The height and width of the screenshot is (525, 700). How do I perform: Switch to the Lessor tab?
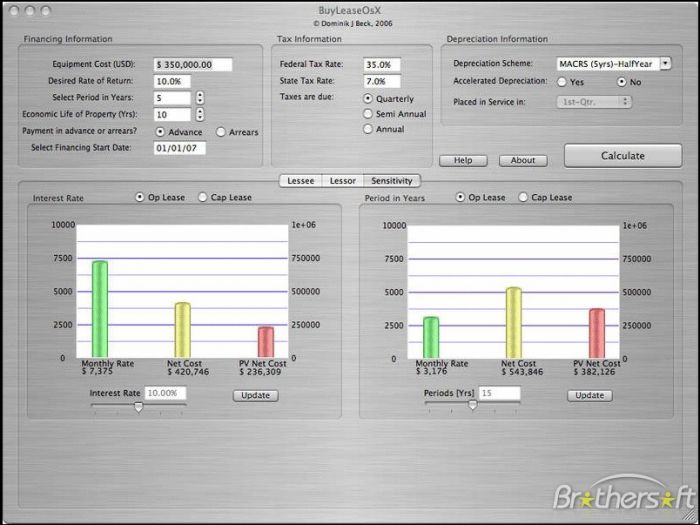click(x=343, y=181)
